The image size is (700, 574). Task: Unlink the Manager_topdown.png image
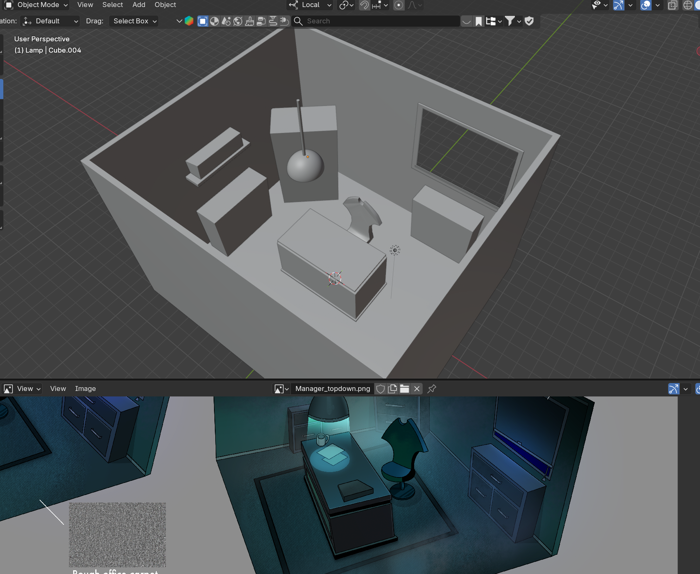click(417, 389)
